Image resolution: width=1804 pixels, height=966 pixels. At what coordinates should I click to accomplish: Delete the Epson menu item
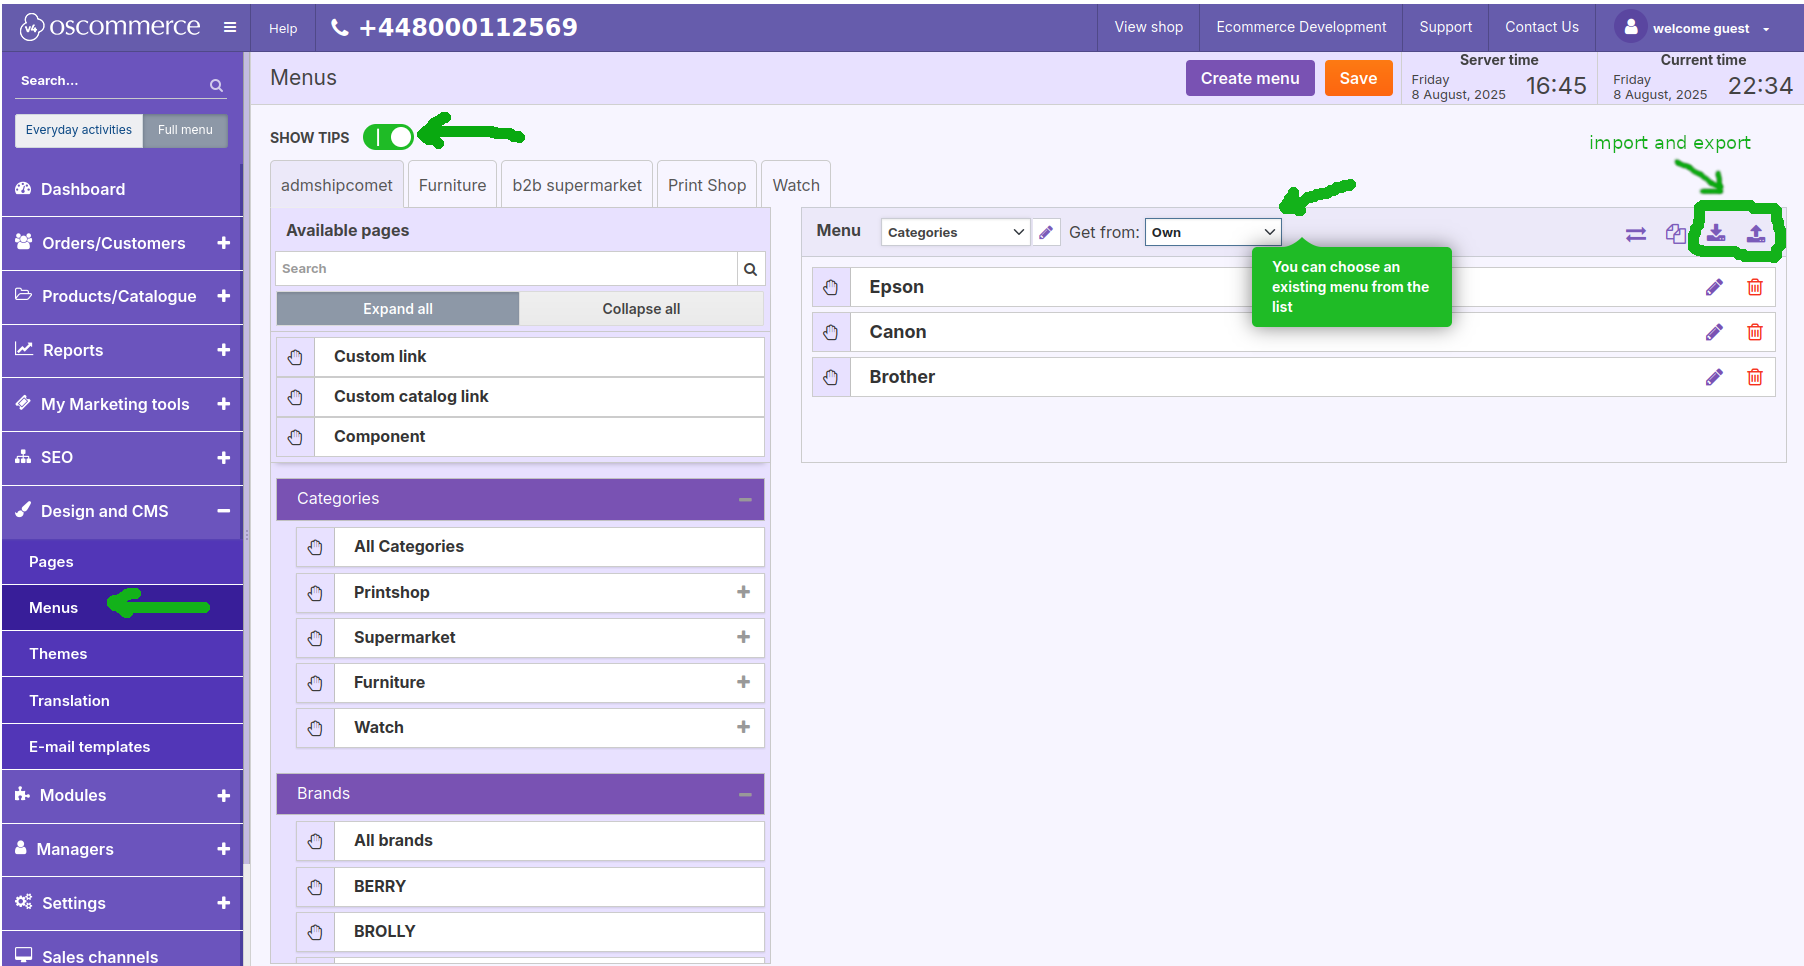1755,287
